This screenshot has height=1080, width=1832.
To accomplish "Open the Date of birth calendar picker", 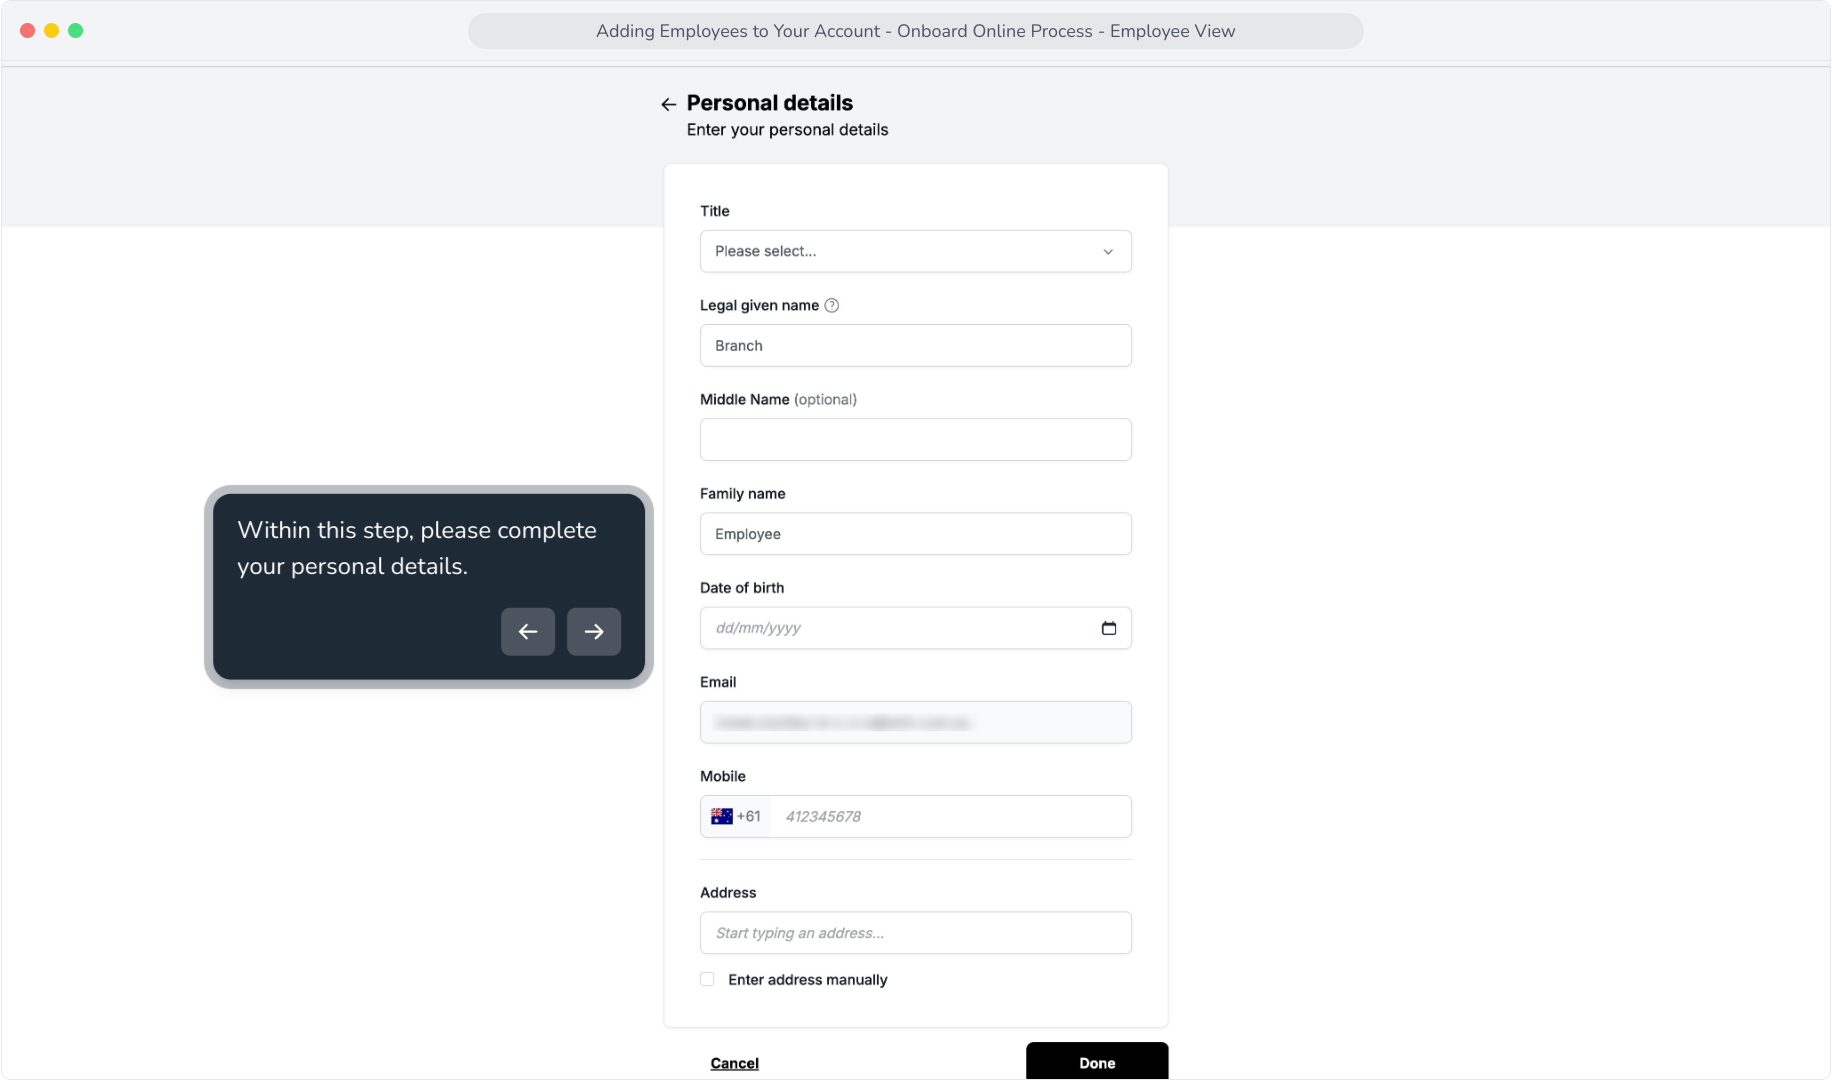I will tap(1108, 628).
